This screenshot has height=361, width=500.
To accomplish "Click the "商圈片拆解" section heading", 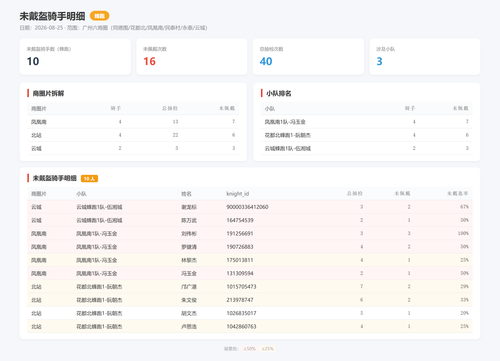I will (x=48, y=93).
